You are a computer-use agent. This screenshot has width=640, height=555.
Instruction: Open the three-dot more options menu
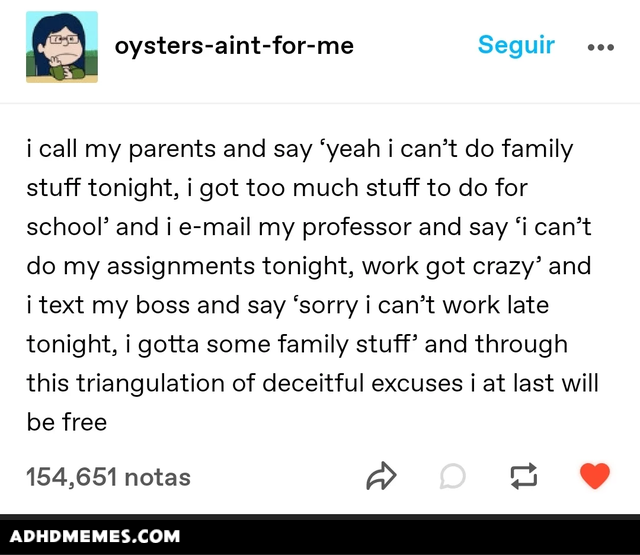pos(599,46)
